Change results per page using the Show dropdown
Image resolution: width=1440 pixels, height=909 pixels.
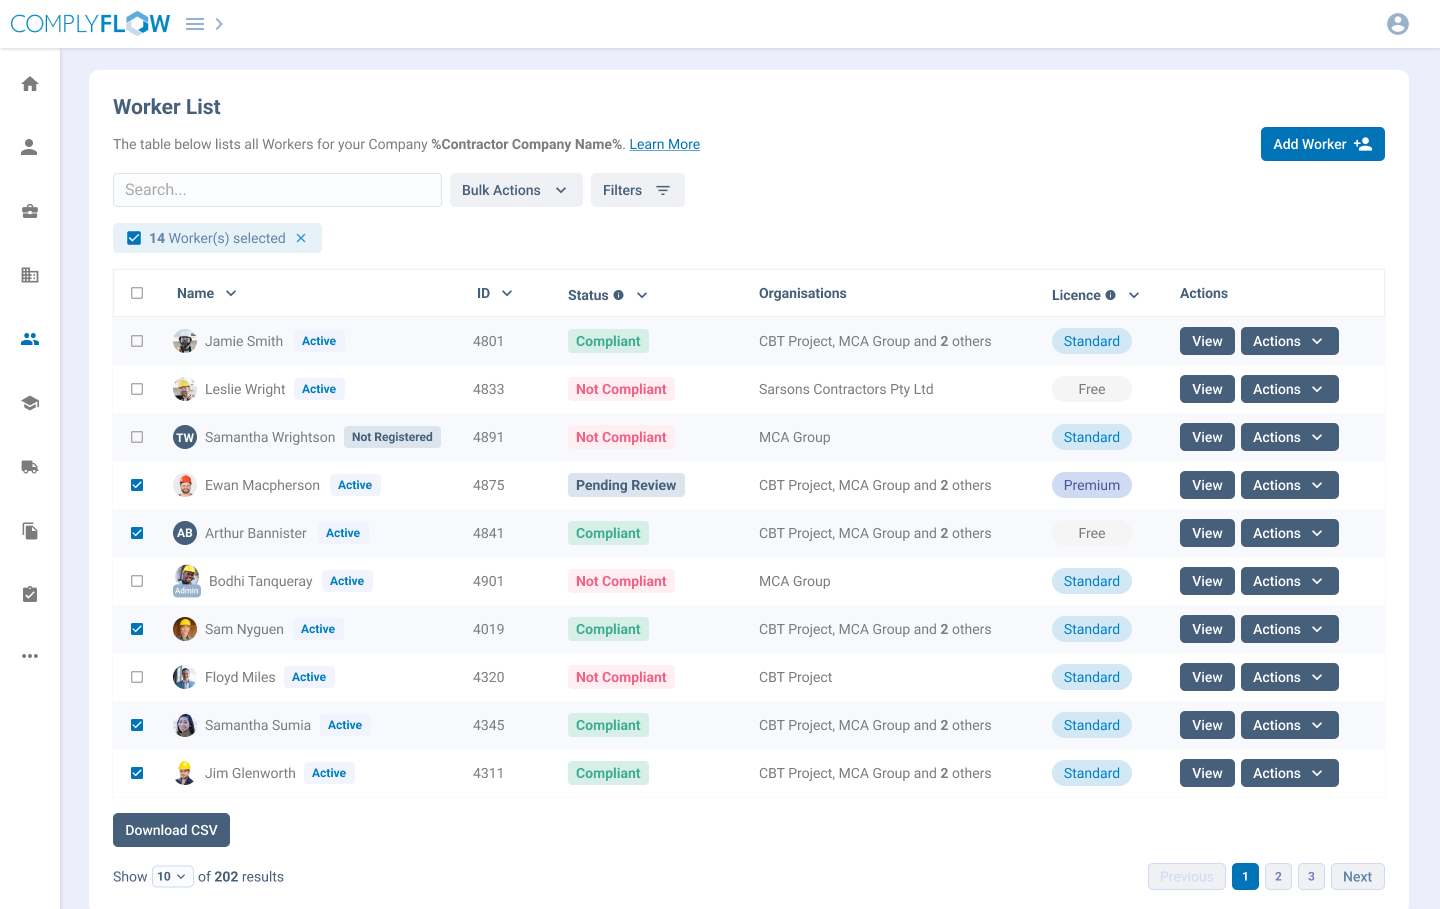[x=172, y=876]
